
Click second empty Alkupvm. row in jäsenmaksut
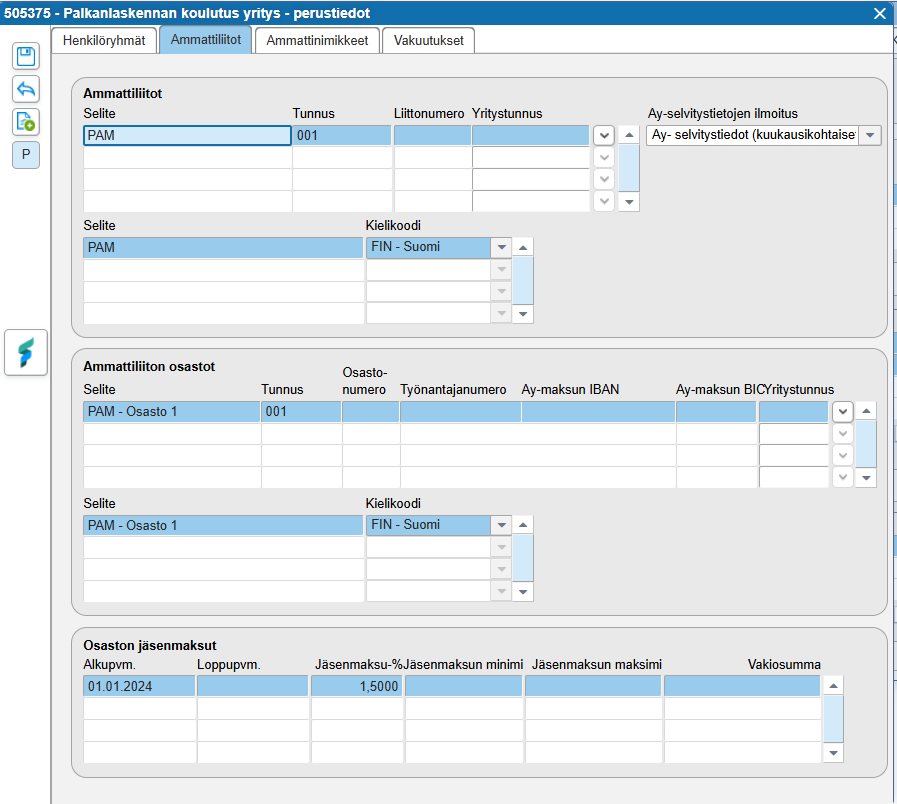[139, 731]
